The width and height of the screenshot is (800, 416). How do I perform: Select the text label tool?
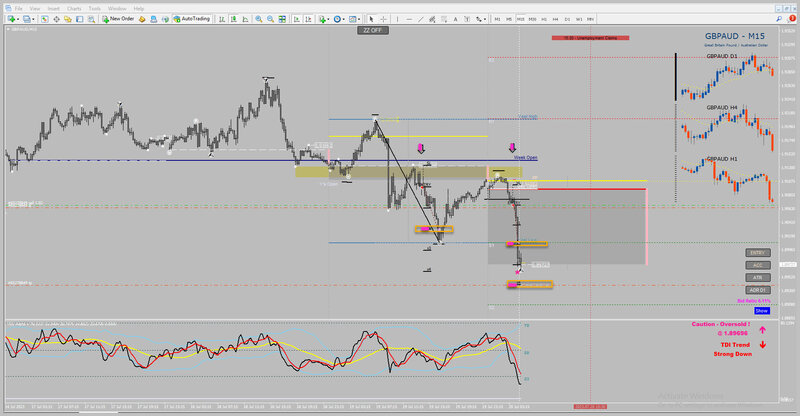(467, 19)
